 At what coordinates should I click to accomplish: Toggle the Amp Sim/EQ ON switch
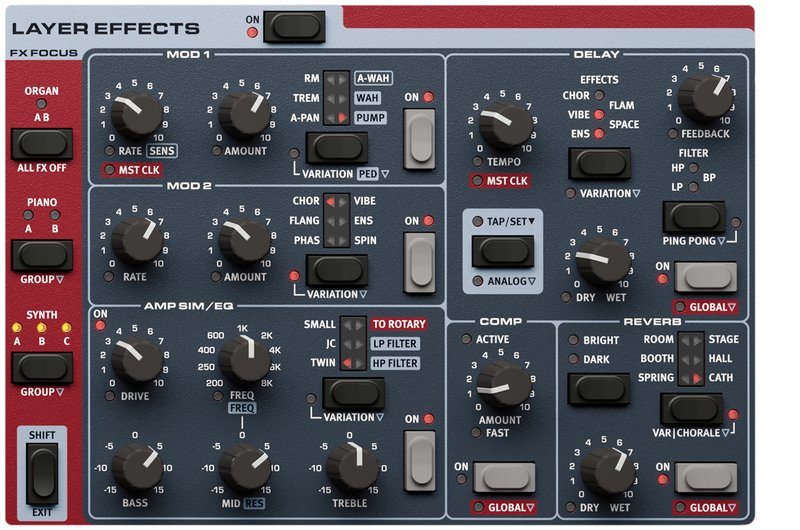419,461
